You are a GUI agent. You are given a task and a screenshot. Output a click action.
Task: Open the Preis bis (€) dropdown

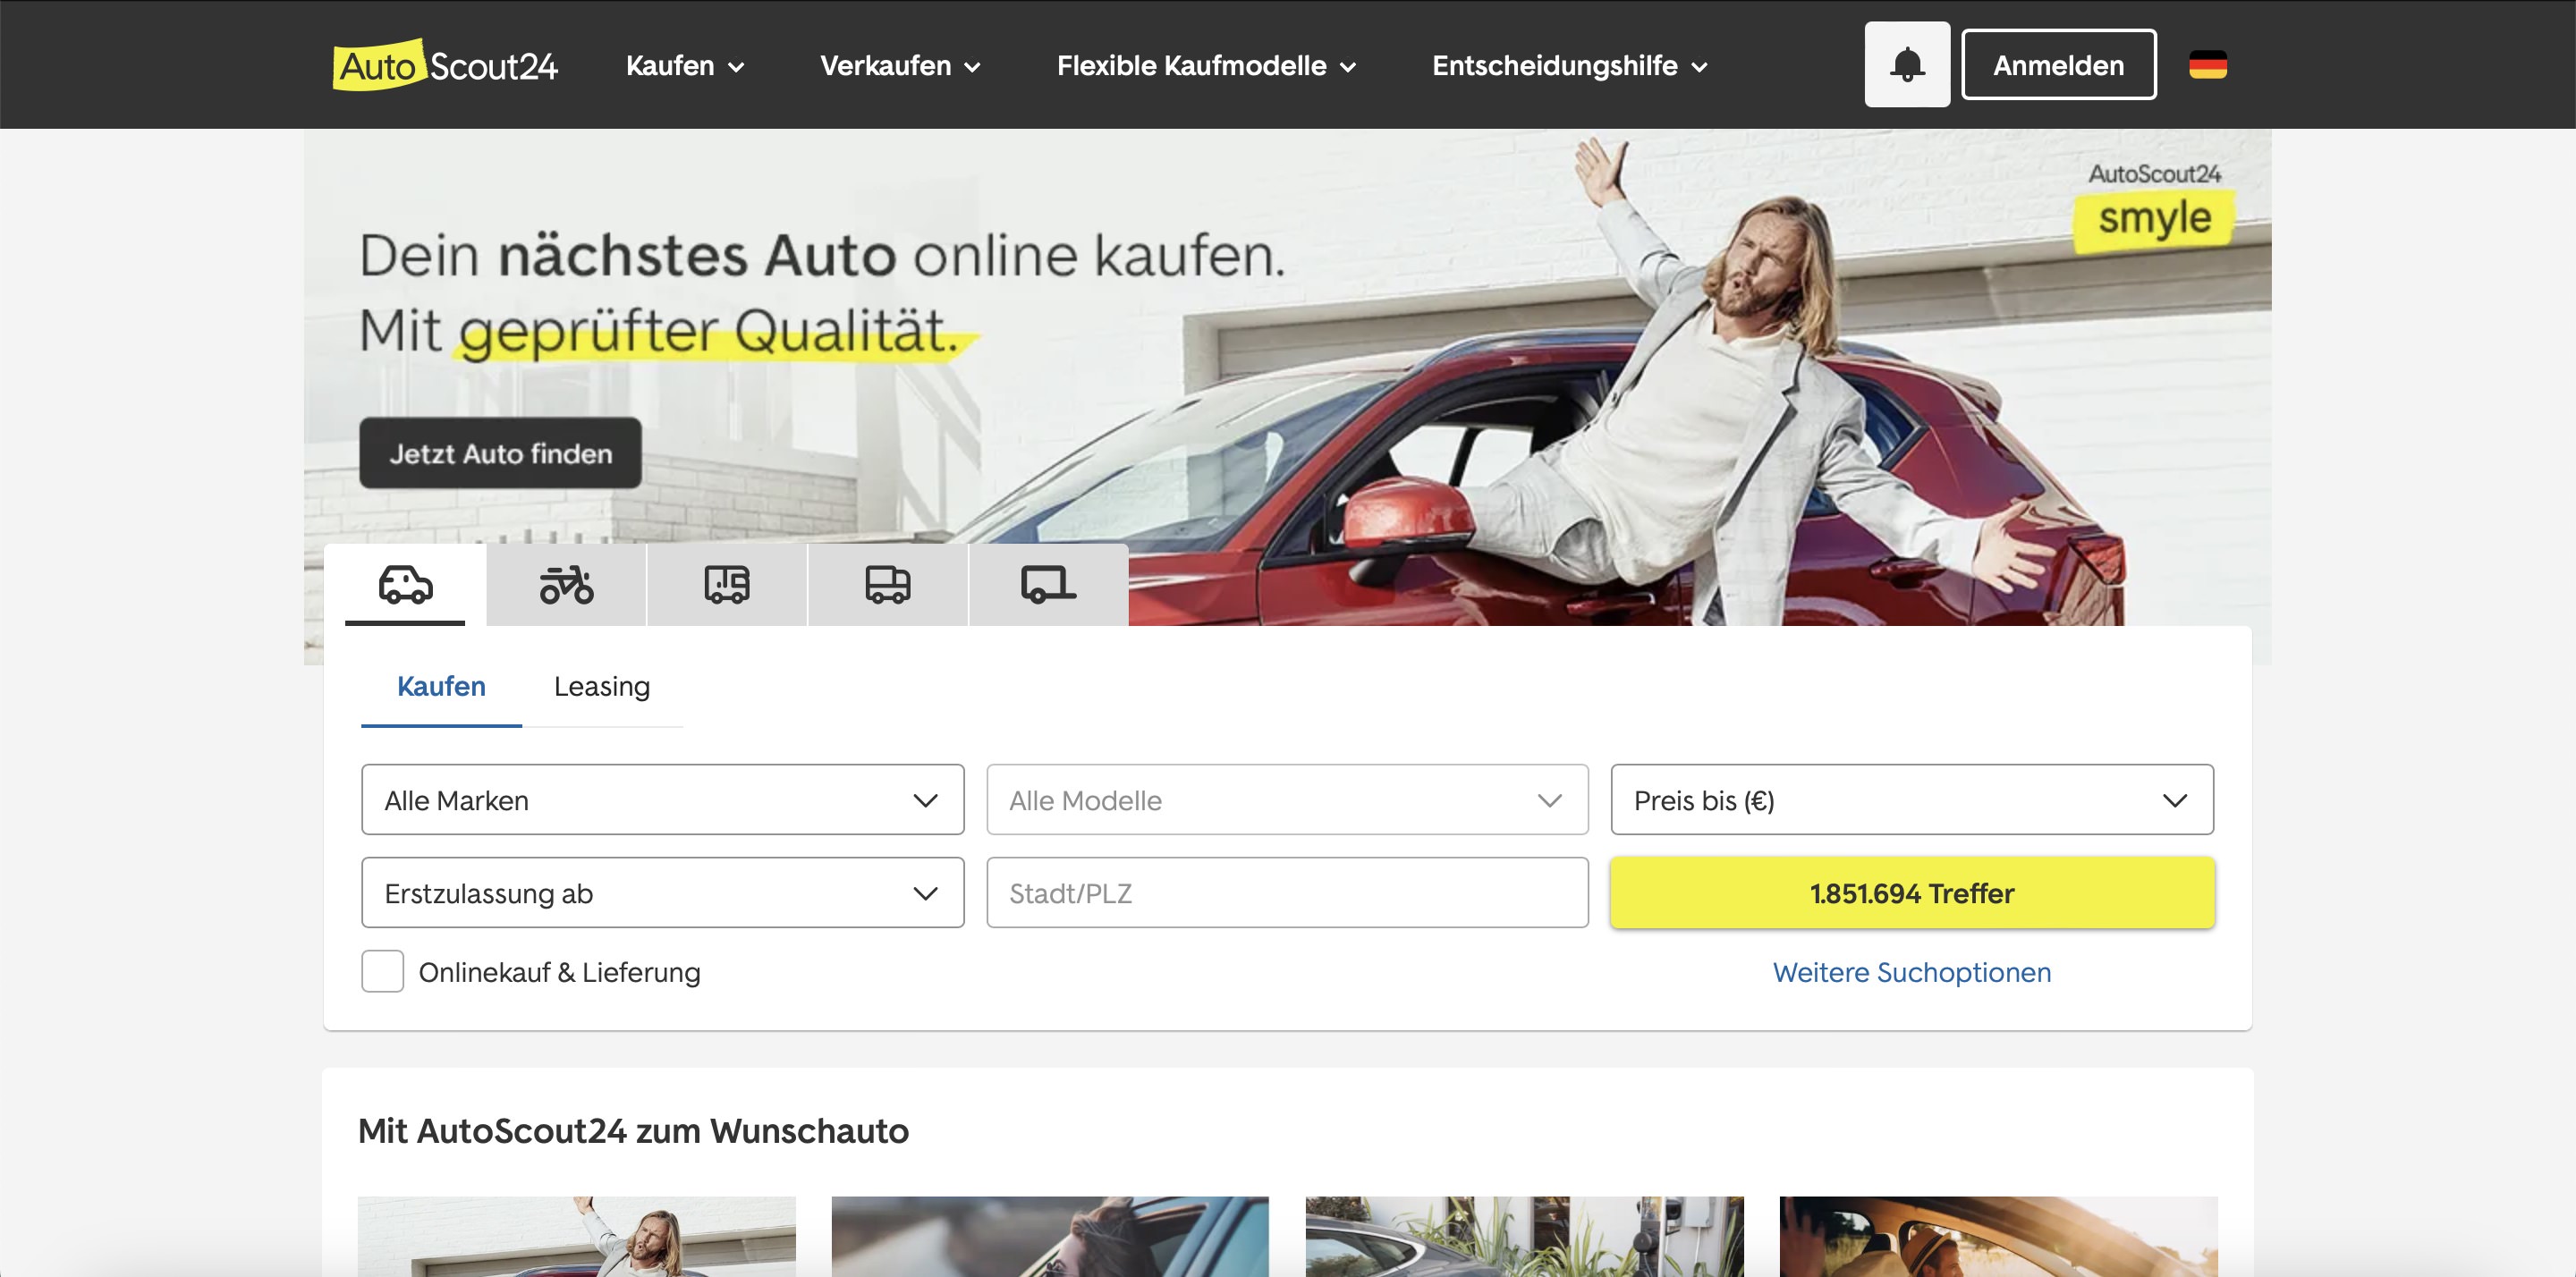[1911, 800]
